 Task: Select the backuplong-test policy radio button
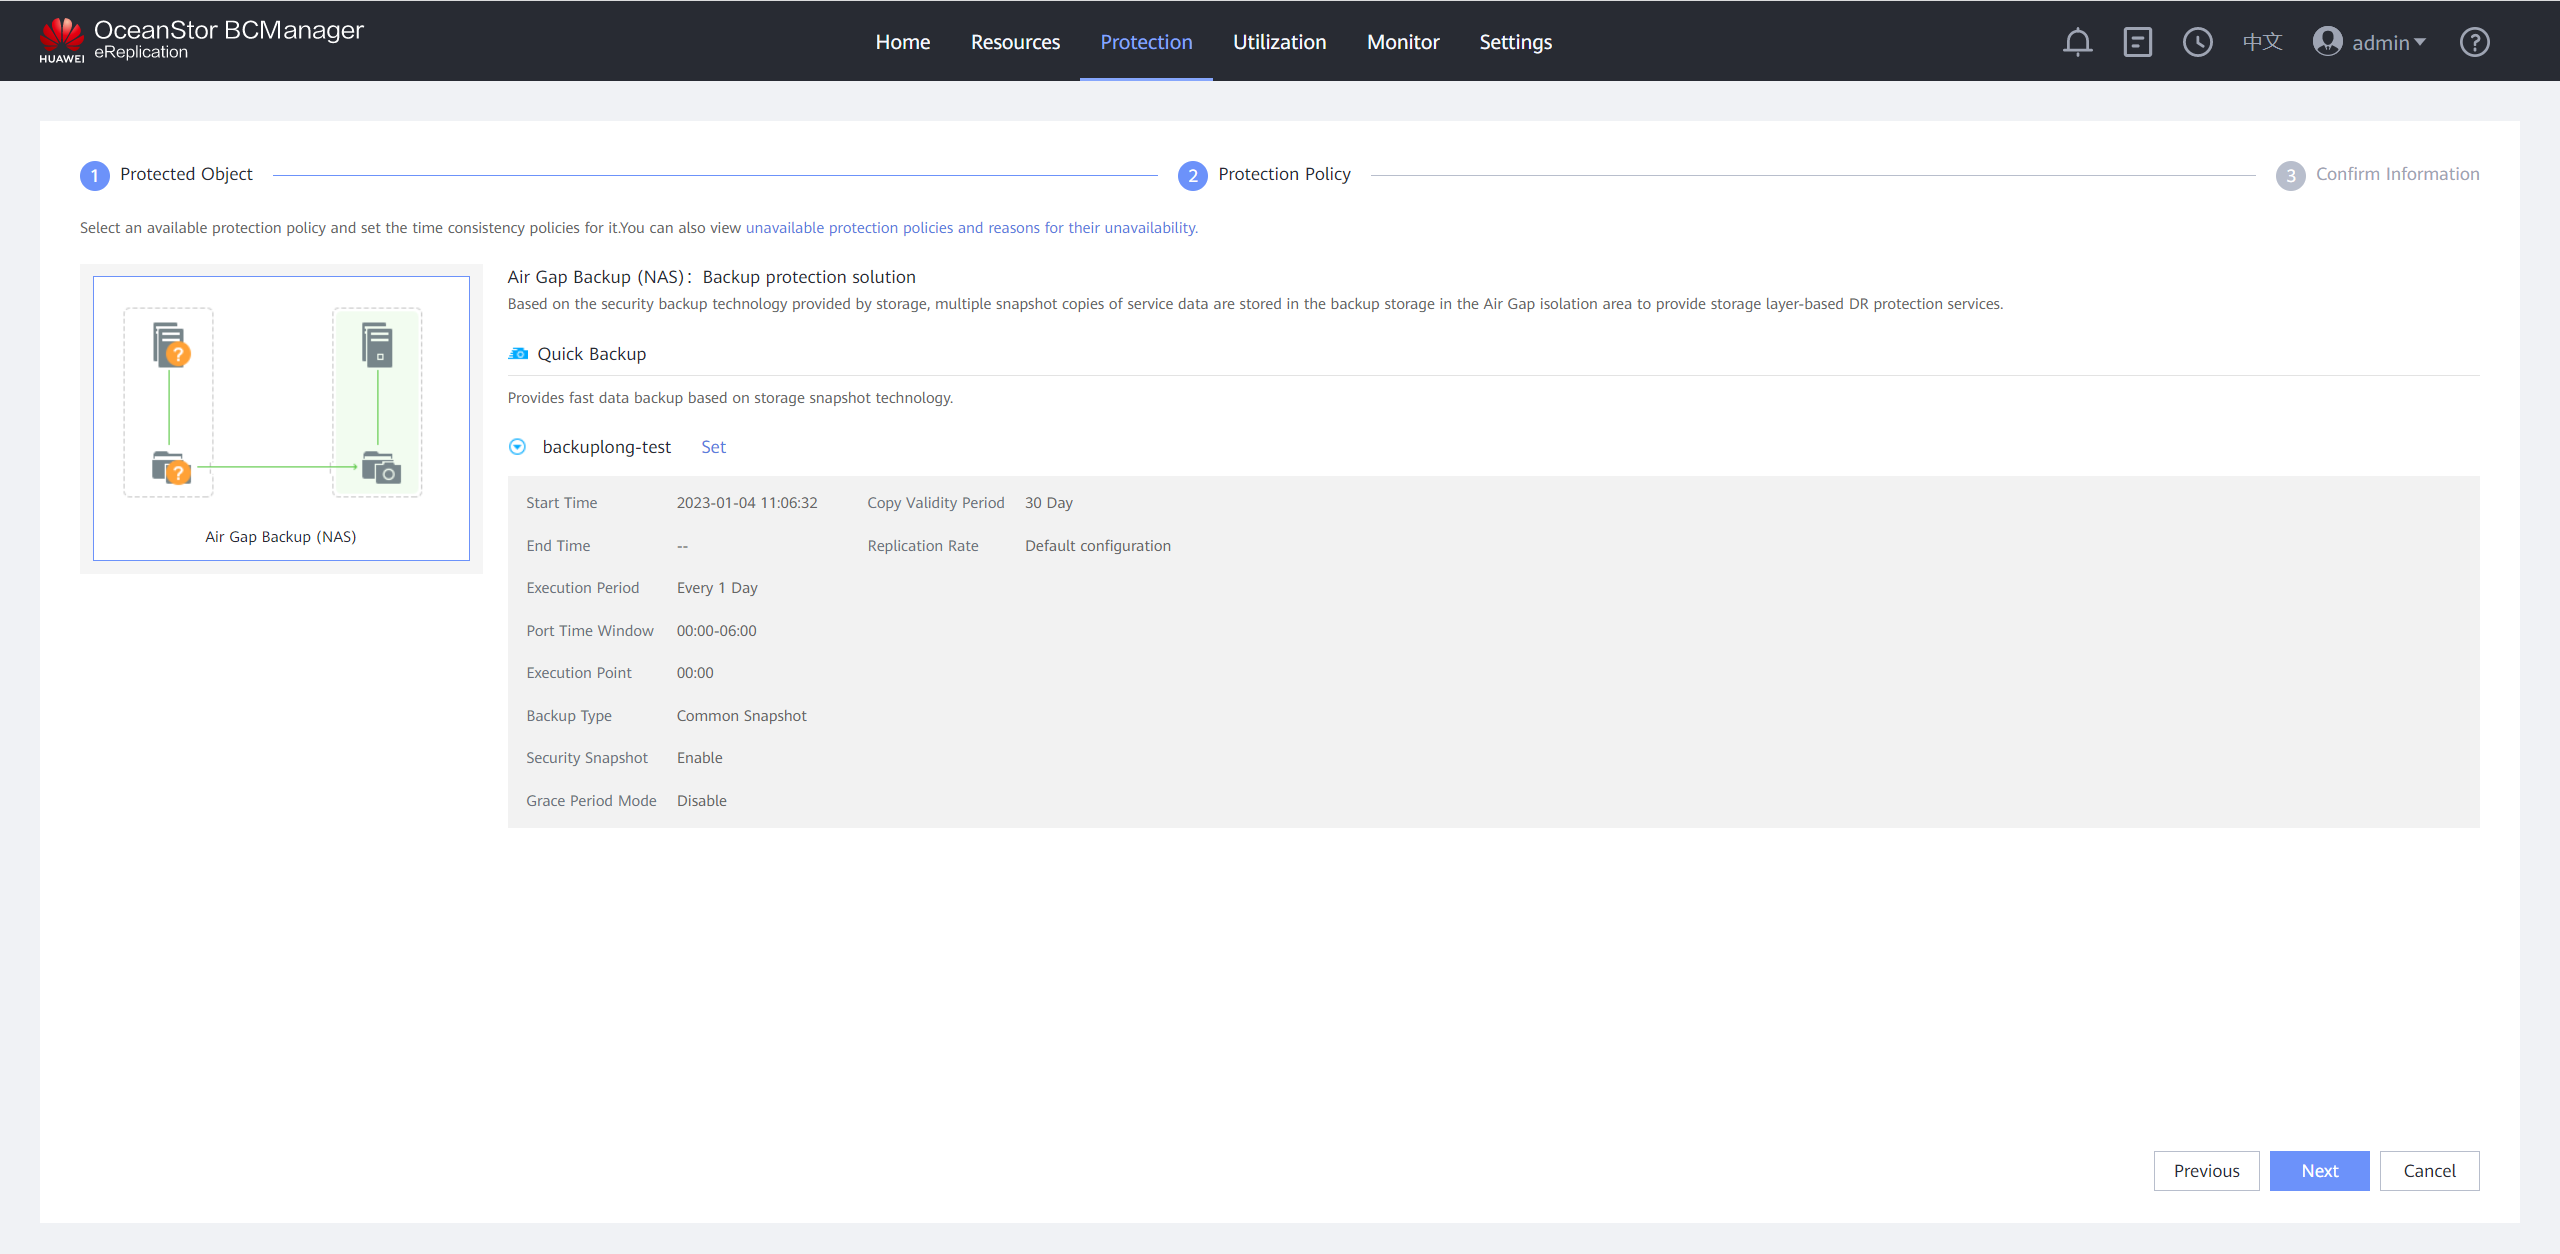517,447
